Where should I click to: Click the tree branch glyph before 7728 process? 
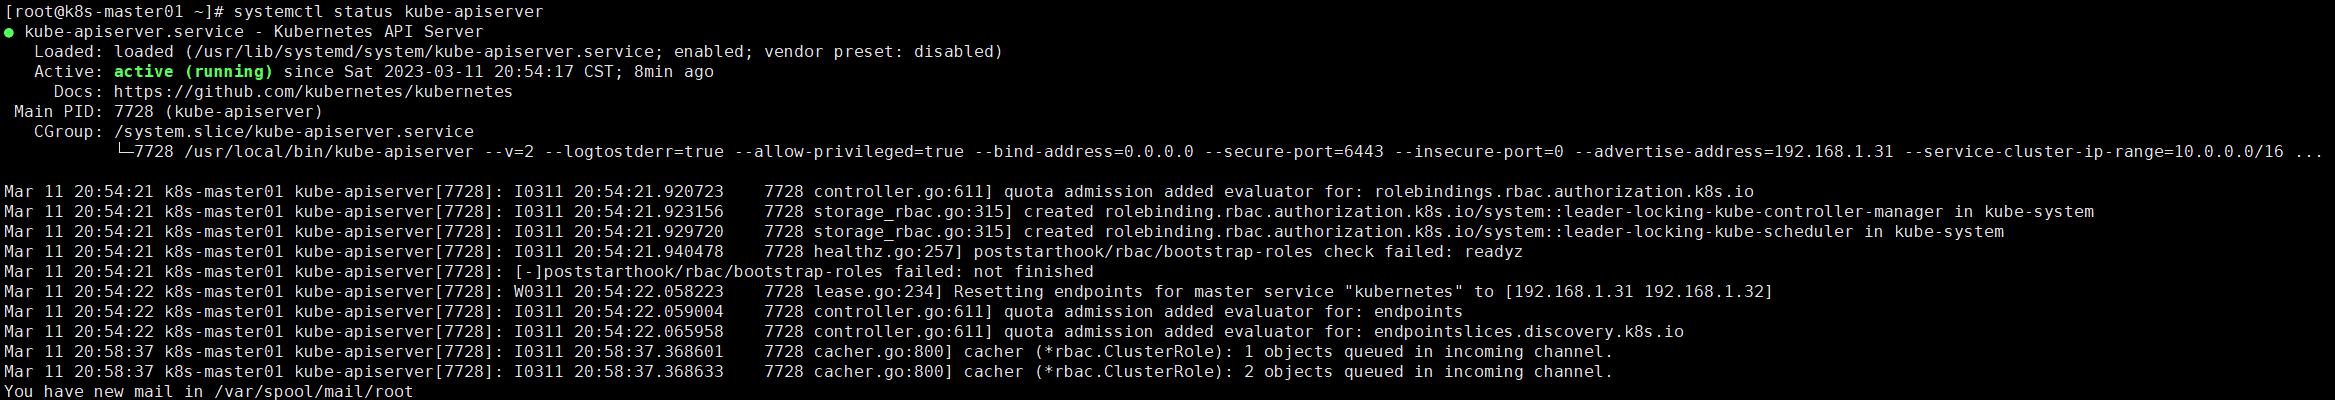click(x=124, y=150)
